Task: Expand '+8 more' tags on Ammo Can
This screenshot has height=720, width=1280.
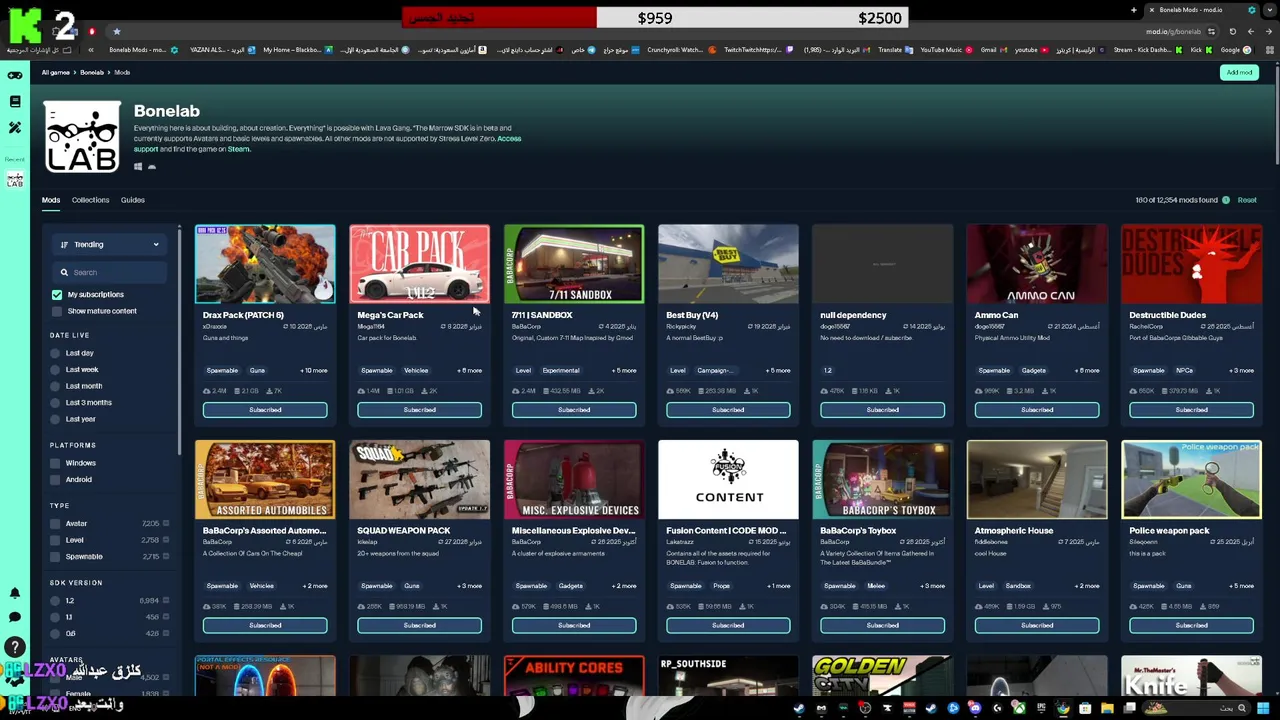Action: click(x=1086, y=371)
